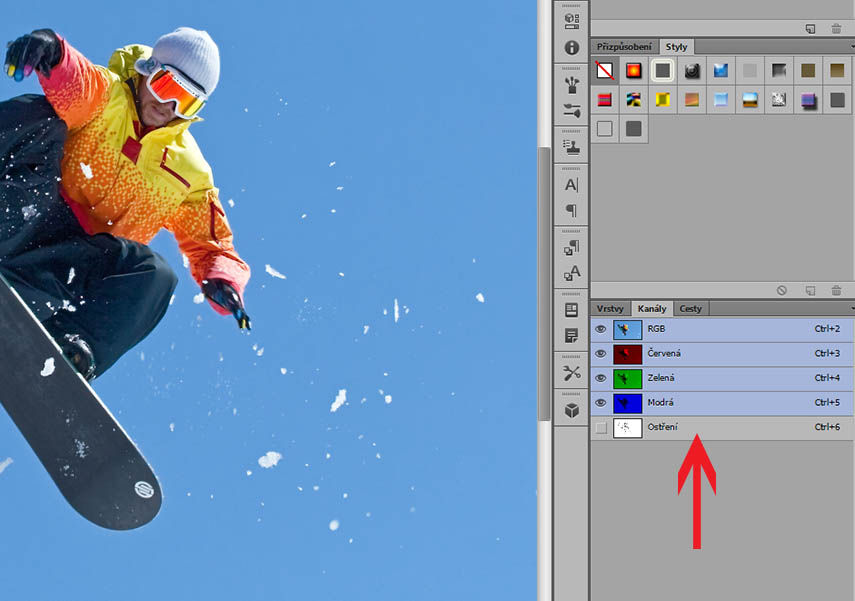Apply the light gray style swatch in first row

point(750,70)
